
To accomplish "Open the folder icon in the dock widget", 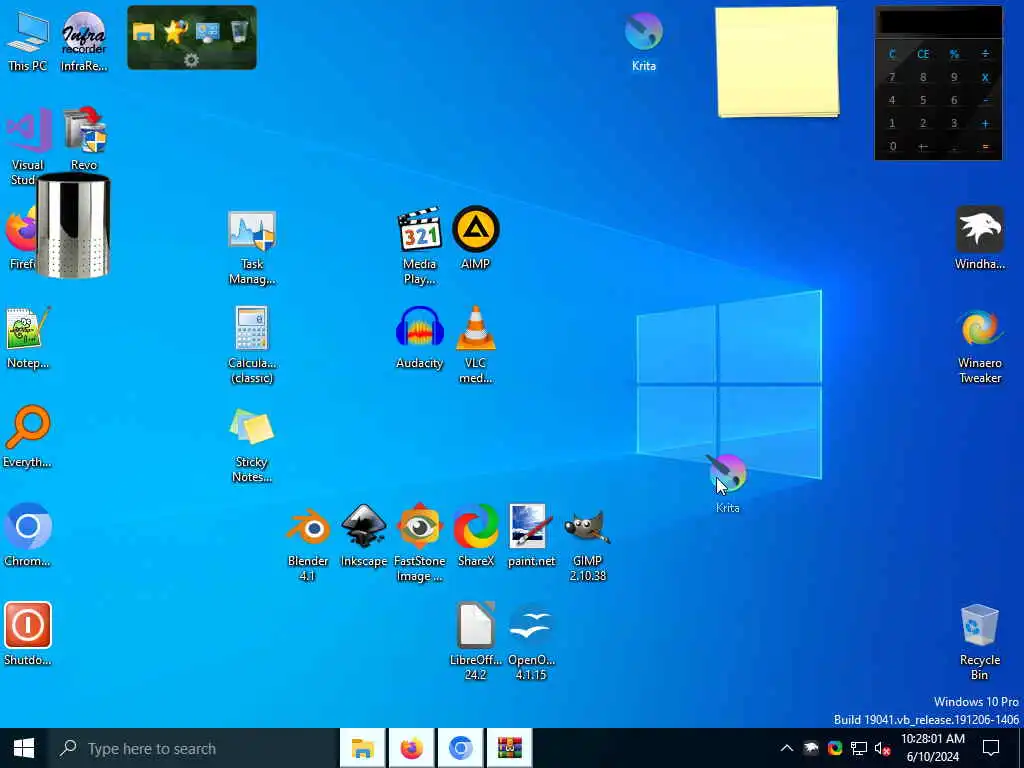I will pyautogui.click(x=143, y=31).
